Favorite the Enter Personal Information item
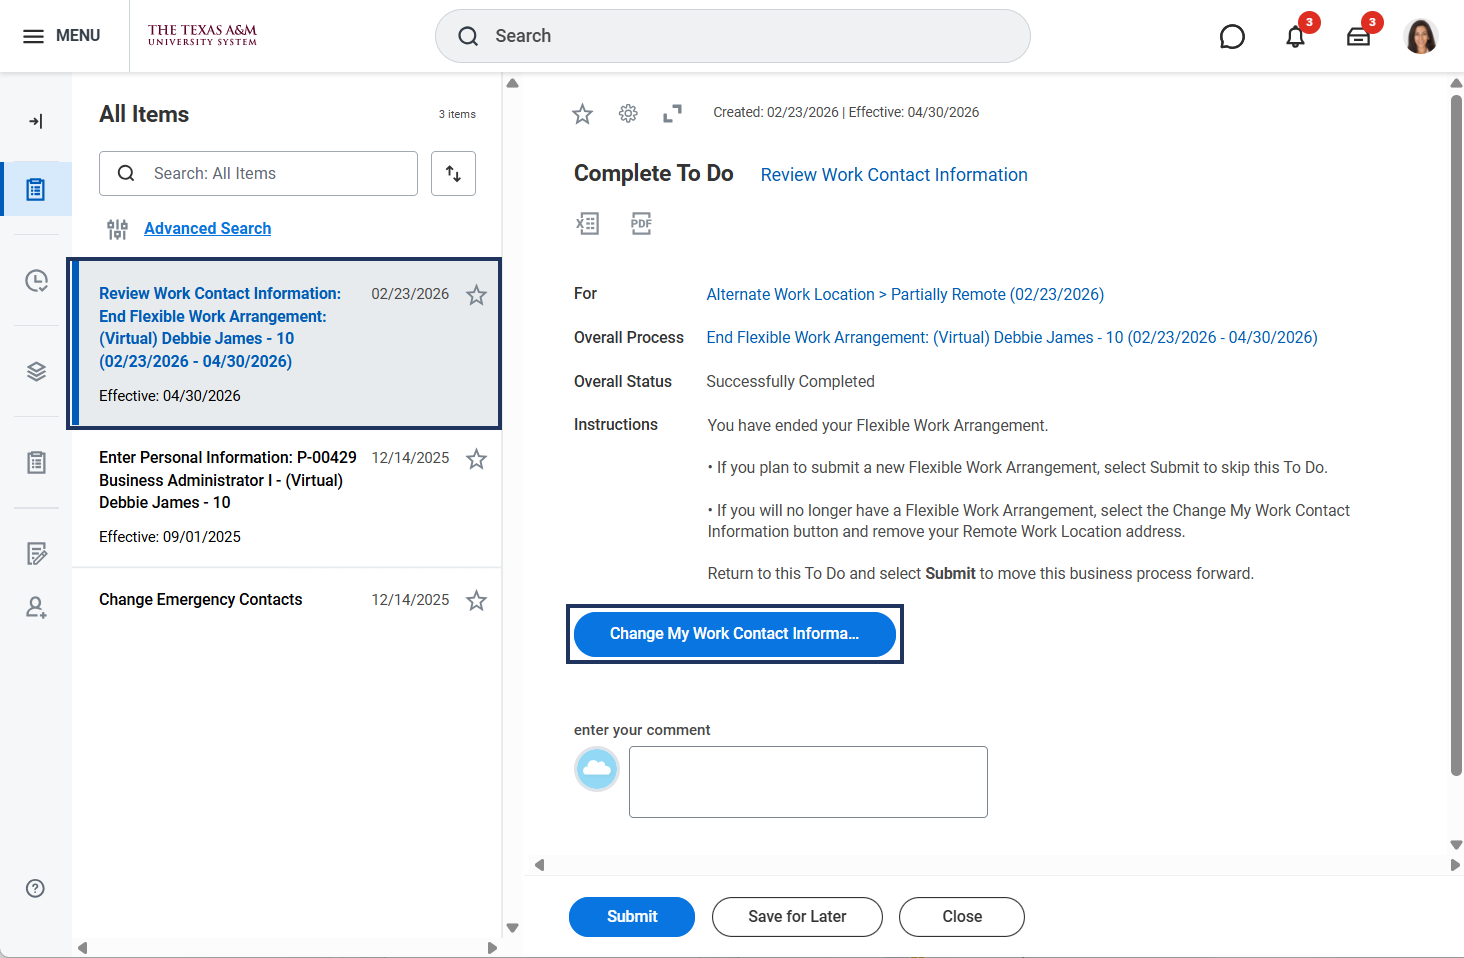Viewport: 1464px width, 958px height. 477,459
